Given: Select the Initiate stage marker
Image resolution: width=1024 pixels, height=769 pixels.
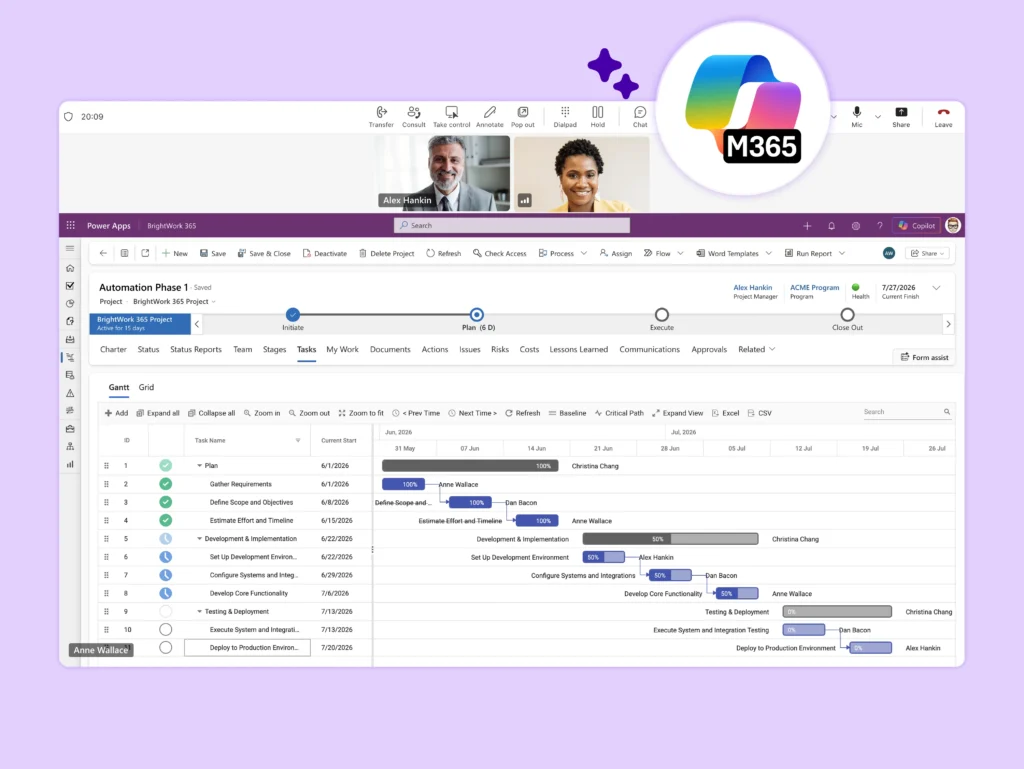Looking at the screenshot, I should 293,315.
